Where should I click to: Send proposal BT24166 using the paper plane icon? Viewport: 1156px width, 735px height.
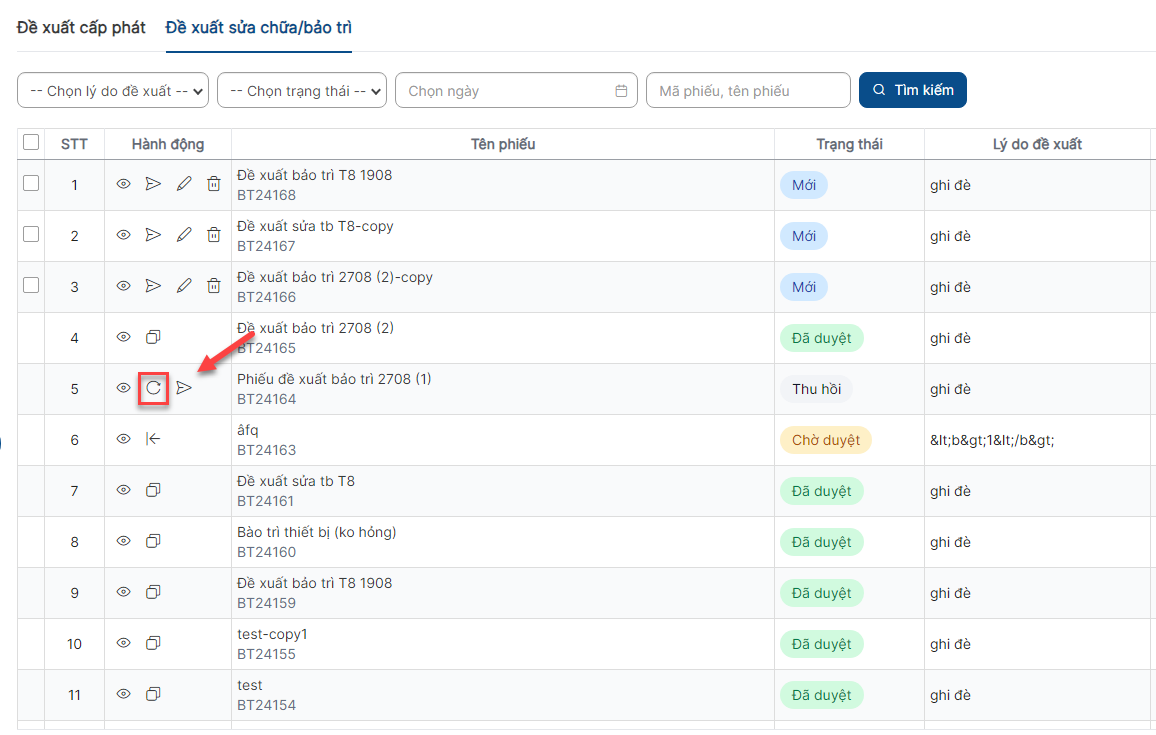tap(153, 285)
